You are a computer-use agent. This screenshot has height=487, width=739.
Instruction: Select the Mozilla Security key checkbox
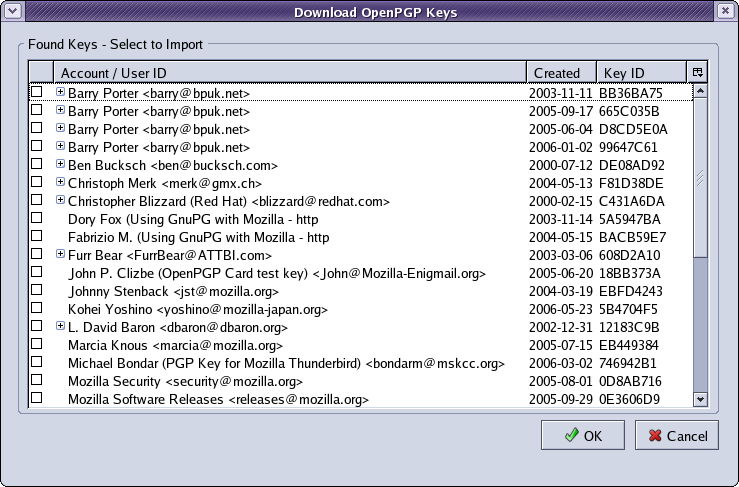36,380
